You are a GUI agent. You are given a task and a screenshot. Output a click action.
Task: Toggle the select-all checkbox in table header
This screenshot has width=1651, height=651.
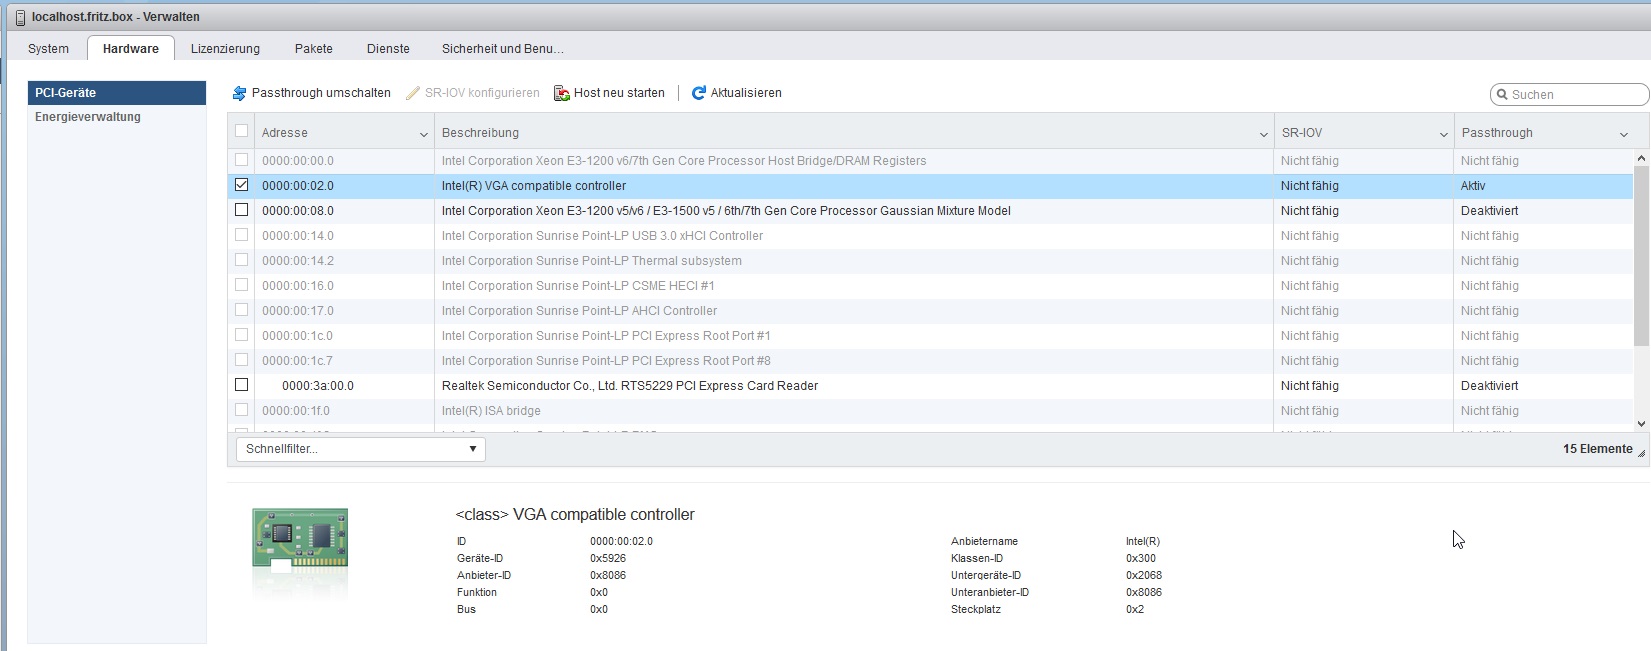241,131
